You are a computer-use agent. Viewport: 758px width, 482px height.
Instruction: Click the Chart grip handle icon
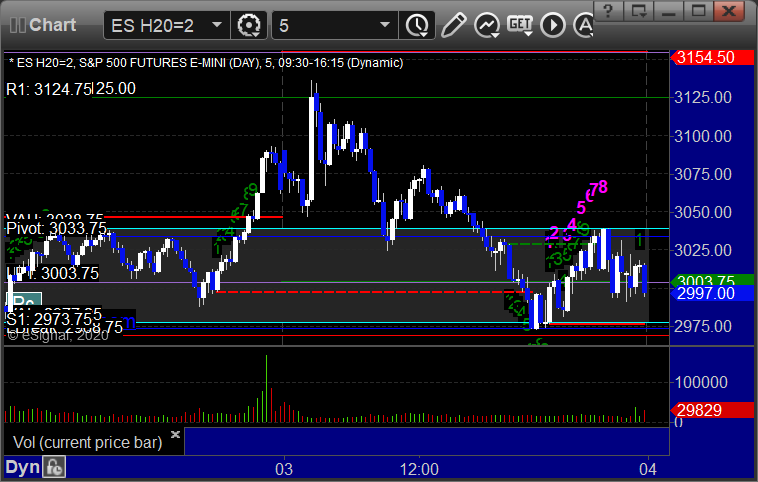(17, 25)
